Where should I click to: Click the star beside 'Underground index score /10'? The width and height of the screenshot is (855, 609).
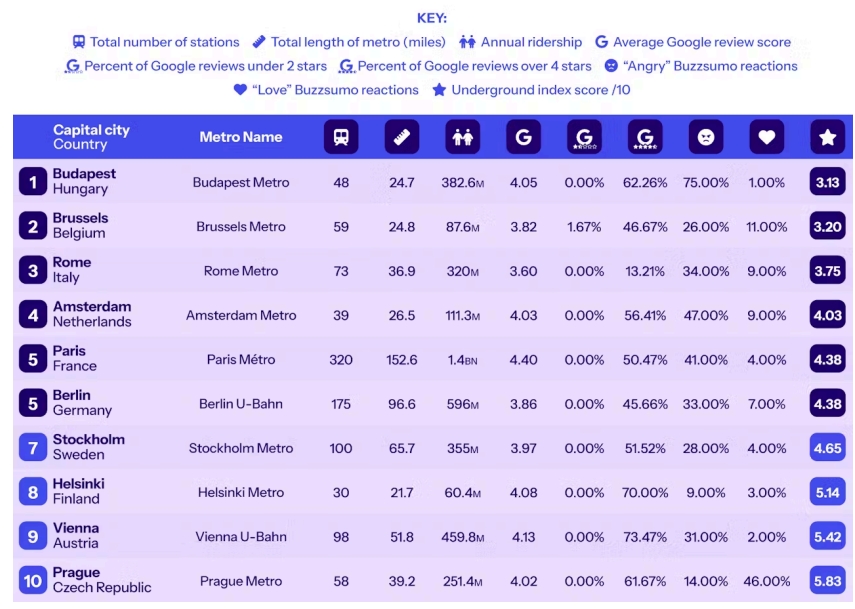point(439,90)
